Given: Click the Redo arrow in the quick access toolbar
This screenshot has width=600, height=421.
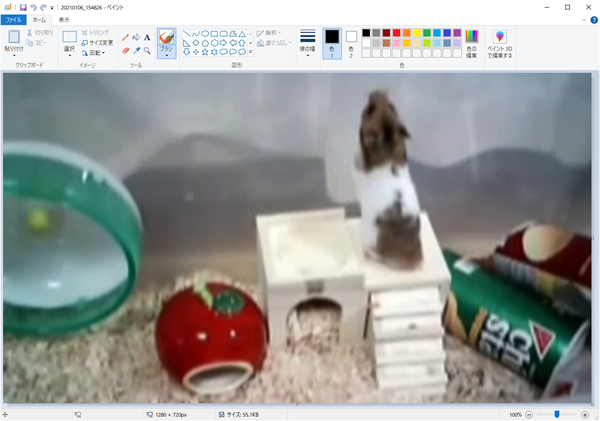Looking at the screenshot, I should 43,7.
